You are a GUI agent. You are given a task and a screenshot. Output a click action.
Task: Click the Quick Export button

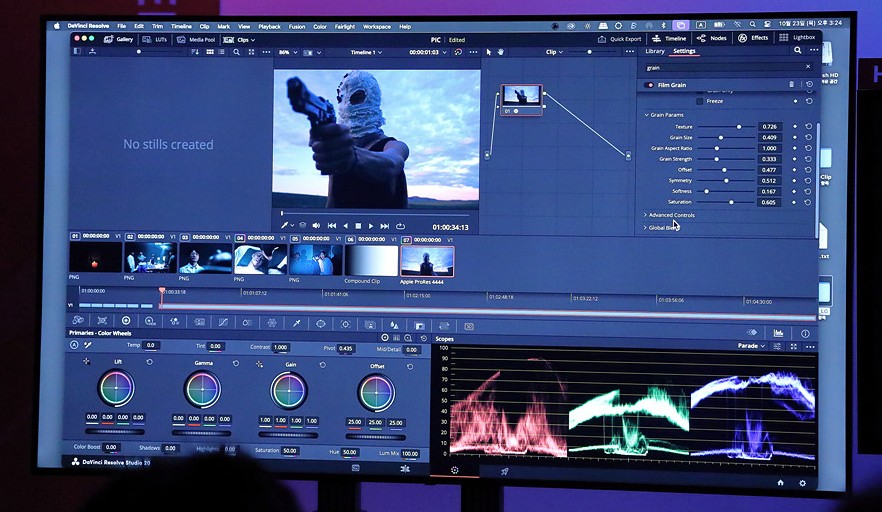point(620,39)
